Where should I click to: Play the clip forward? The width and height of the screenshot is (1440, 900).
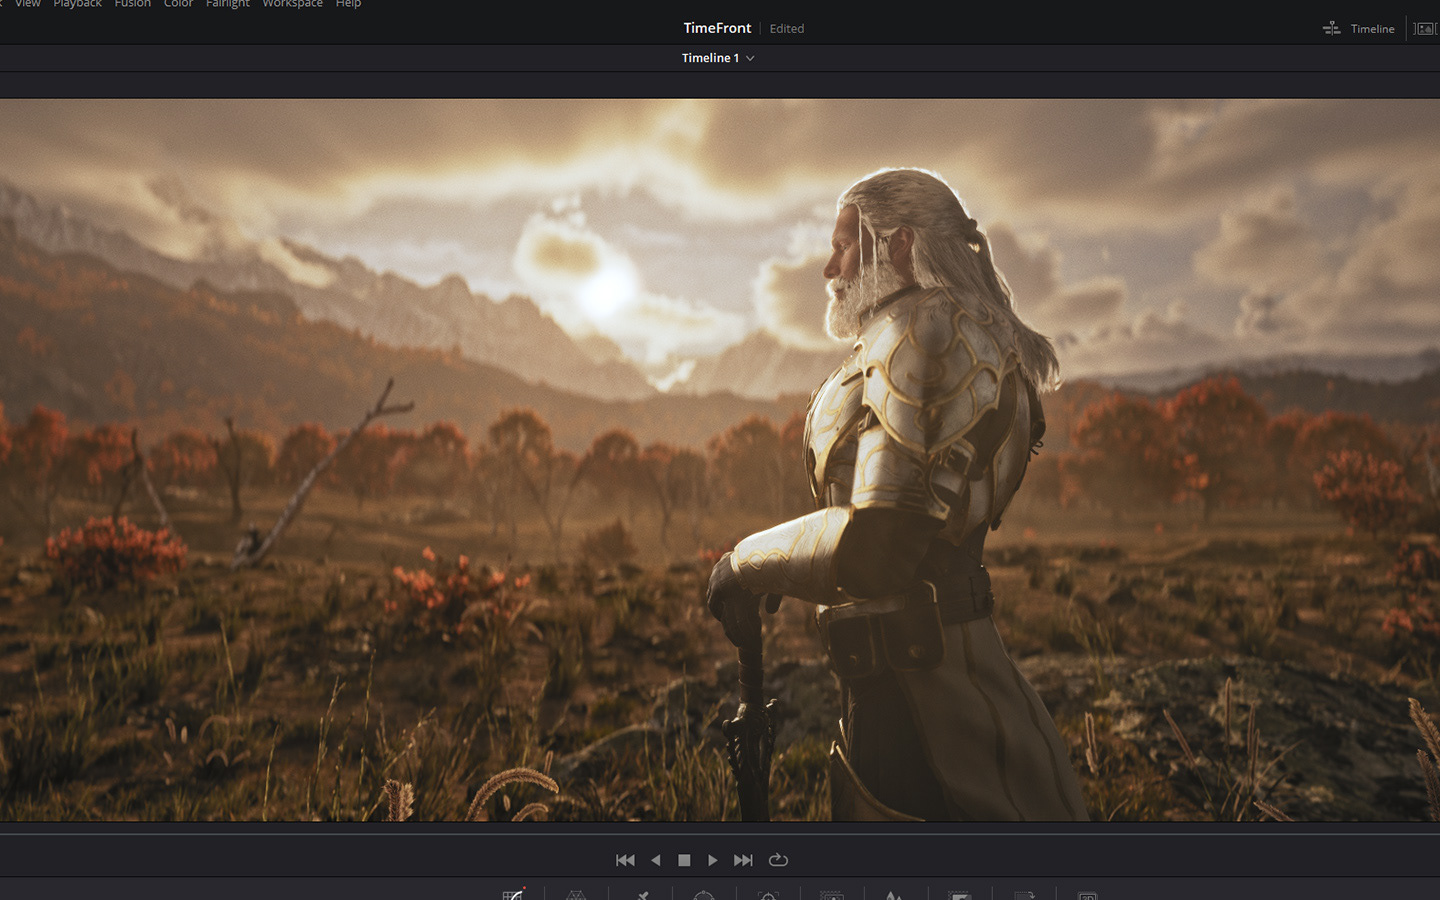(x=713, y=860)
